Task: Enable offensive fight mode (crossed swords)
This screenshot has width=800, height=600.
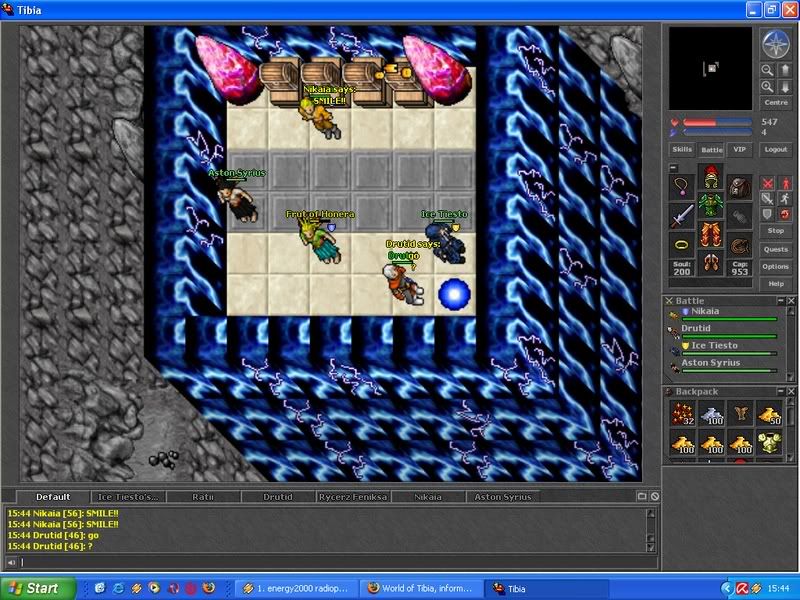Action: tap(767, 183)
